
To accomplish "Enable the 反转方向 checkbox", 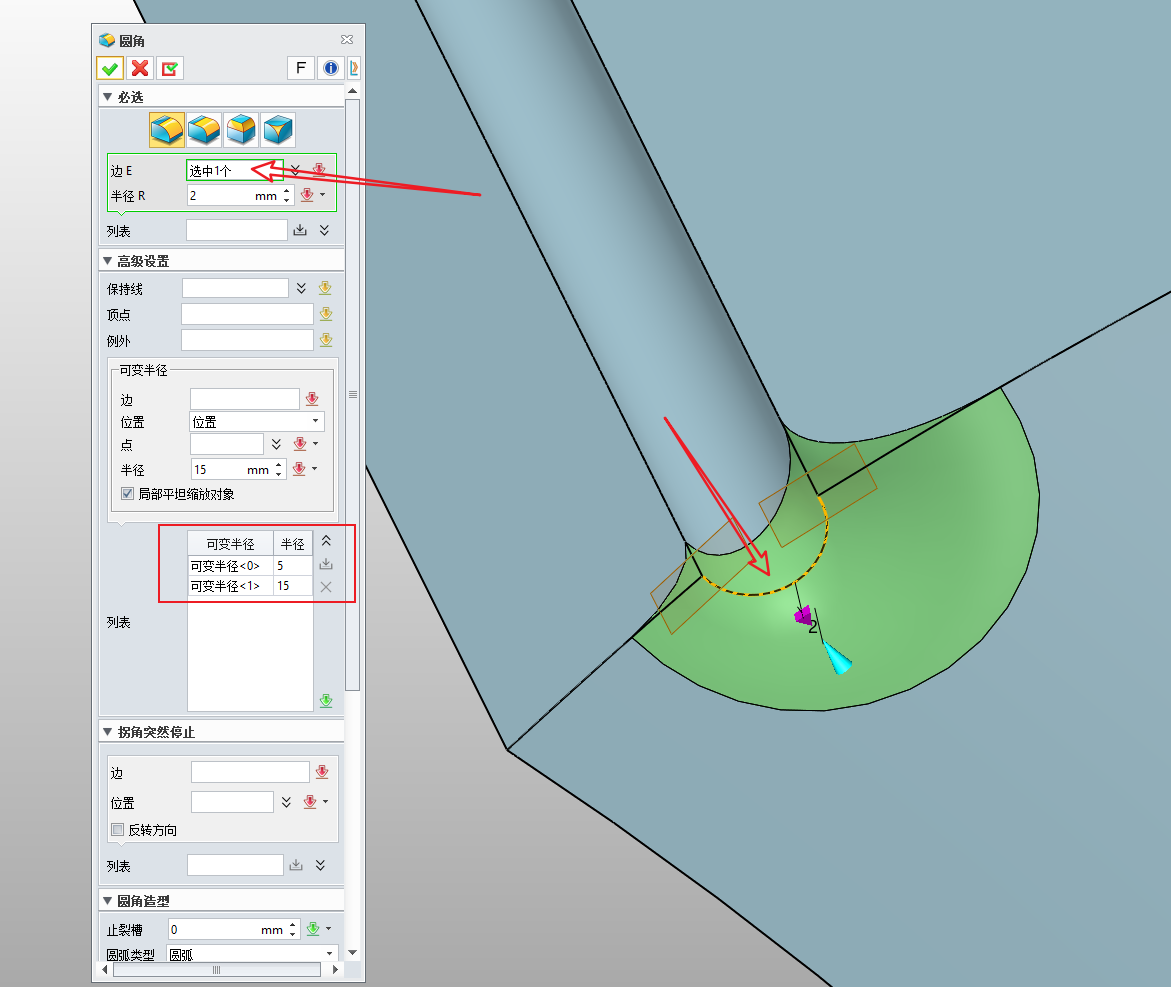I will [118, 830].
